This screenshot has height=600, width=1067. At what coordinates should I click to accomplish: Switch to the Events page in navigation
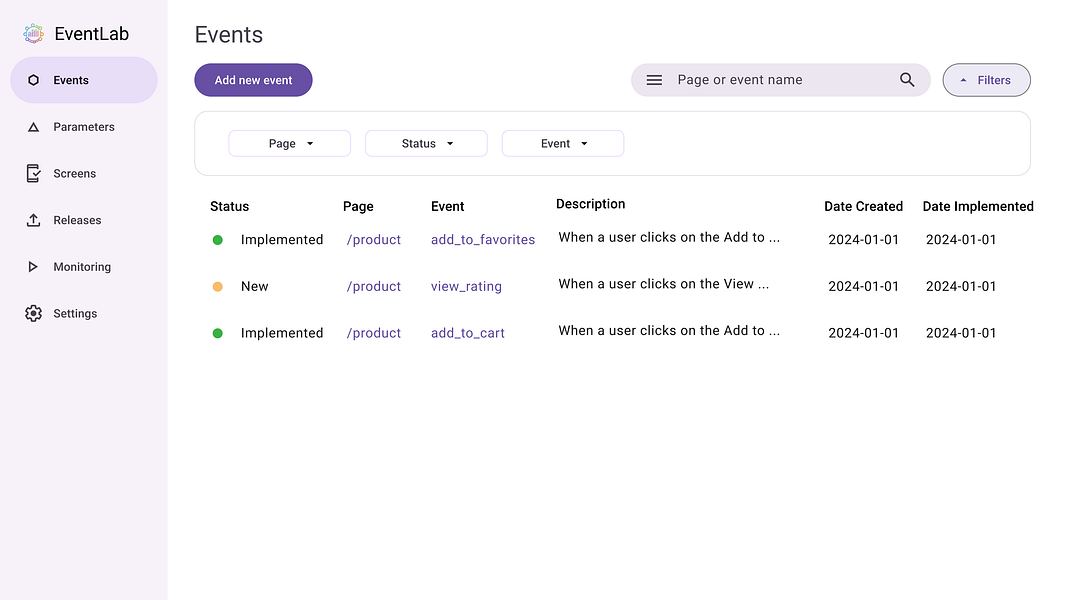point(70,80)
